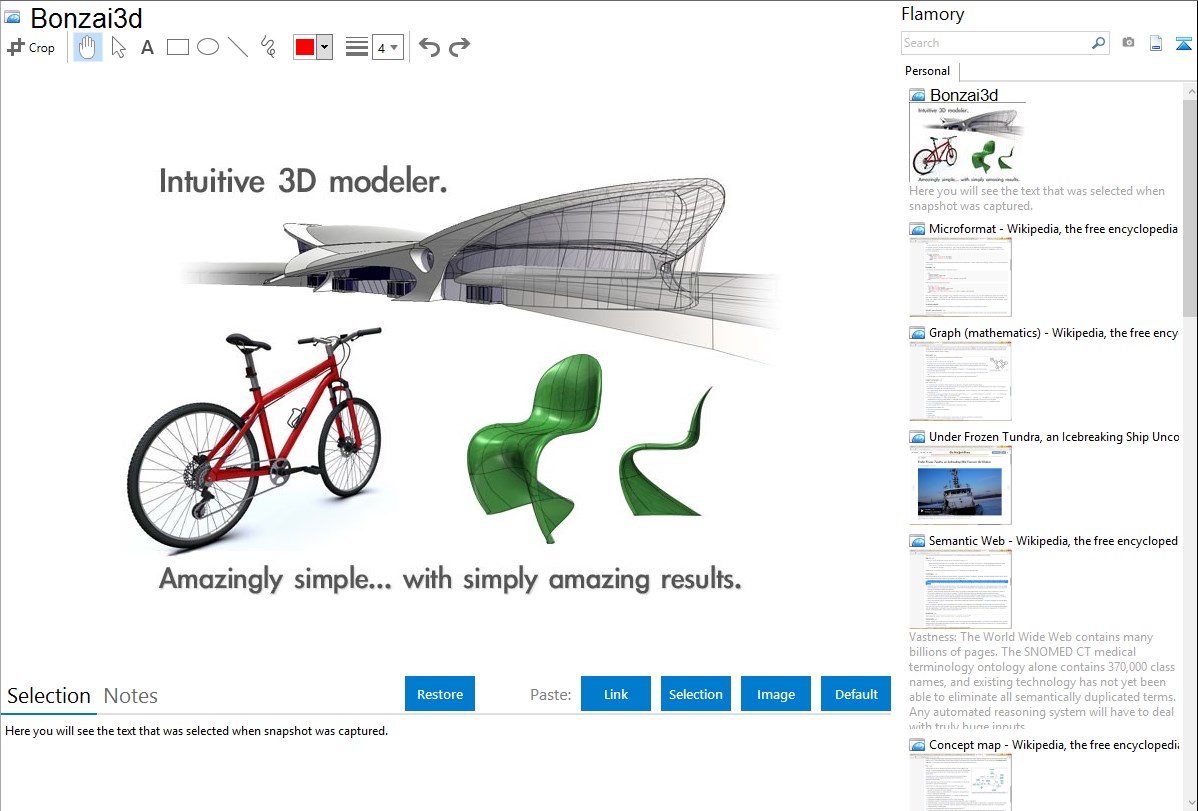Screen dimensions: 1198x811
Task: Open the Selection tab
Action: [49, 696]
